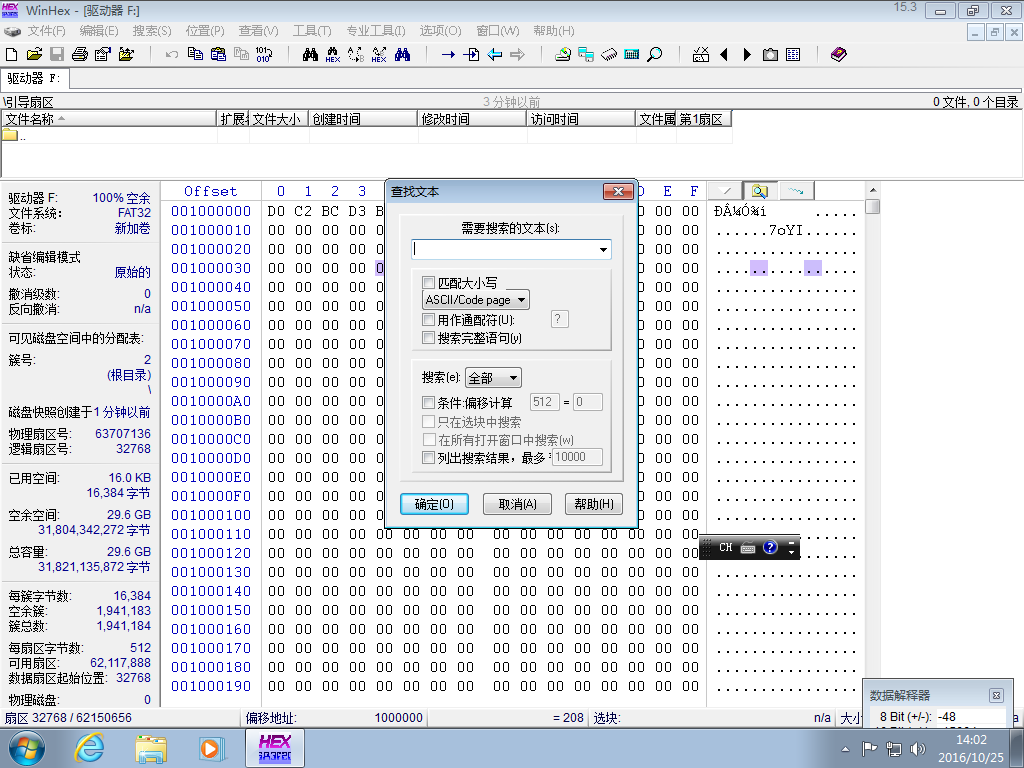Select the 驱动器 F: tab
Image resolution: width=1024 pixels, height=768 pixels.
(34, 78)
